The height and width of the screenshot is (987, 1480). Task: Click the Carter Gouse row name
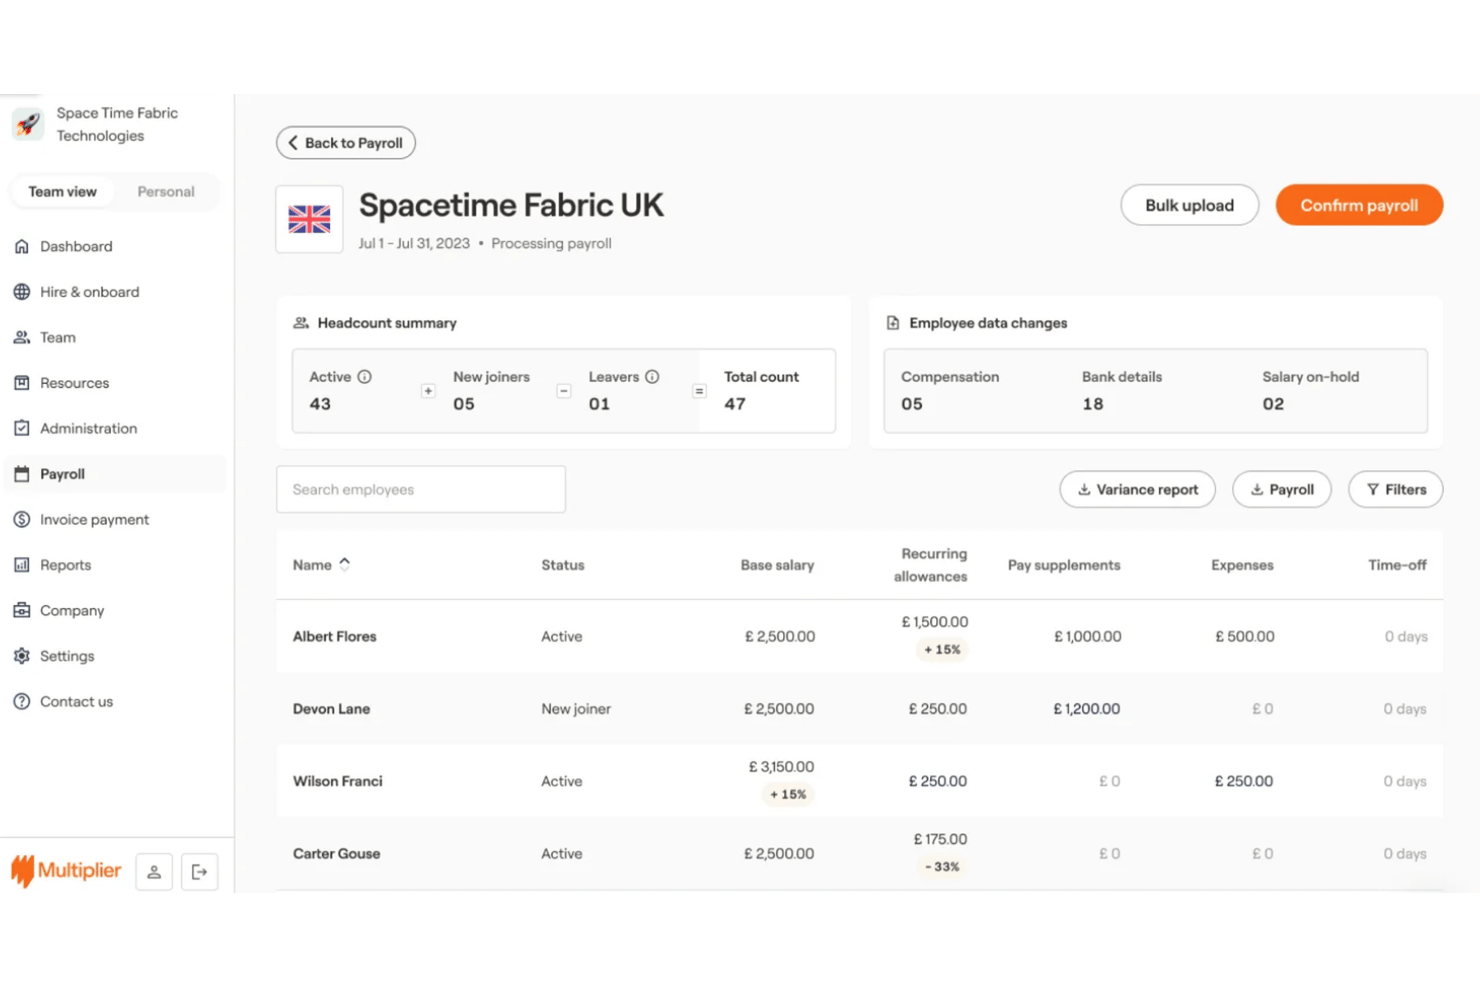tap(336, 854)
